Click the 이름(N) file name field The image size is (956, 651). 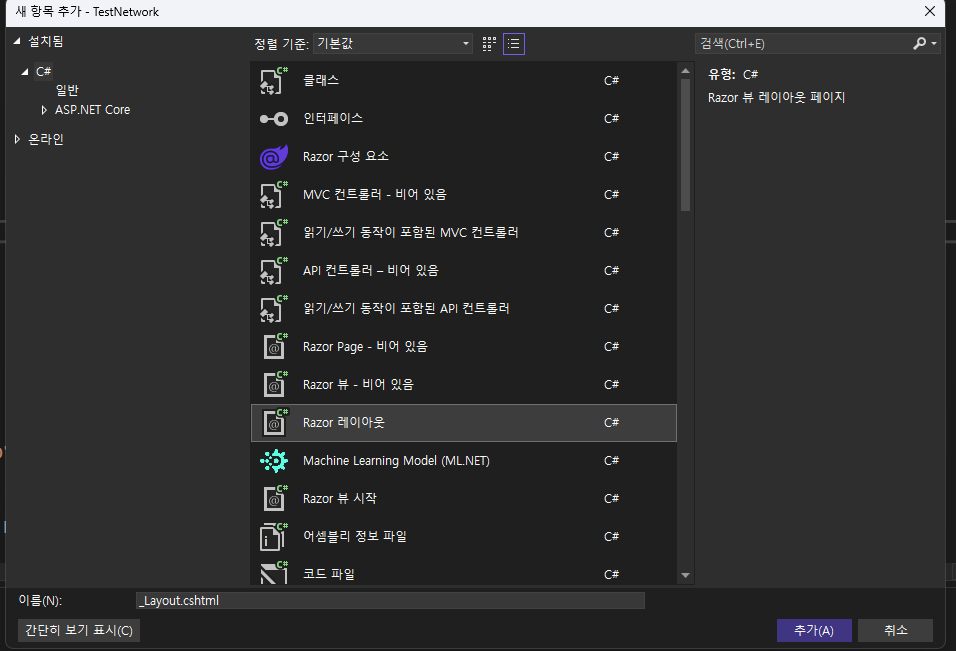pos(390,600)
